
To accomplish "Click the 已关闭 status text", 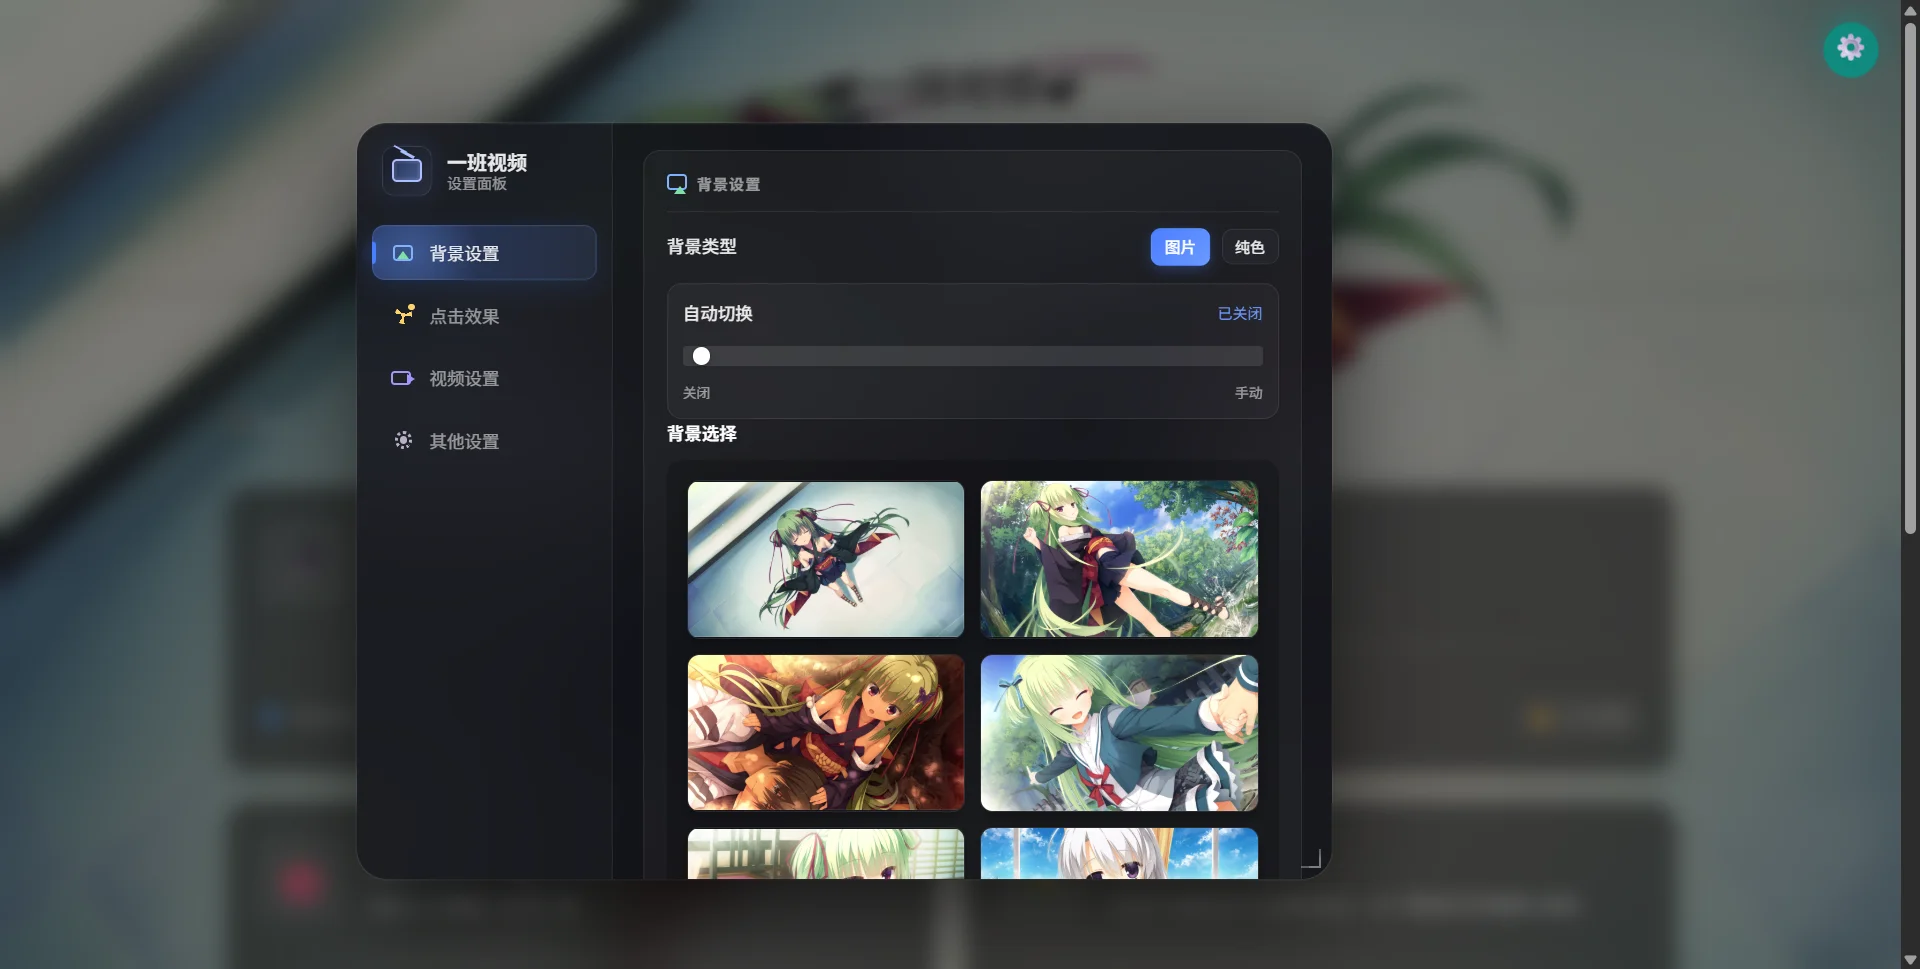I will (1240, 314).
